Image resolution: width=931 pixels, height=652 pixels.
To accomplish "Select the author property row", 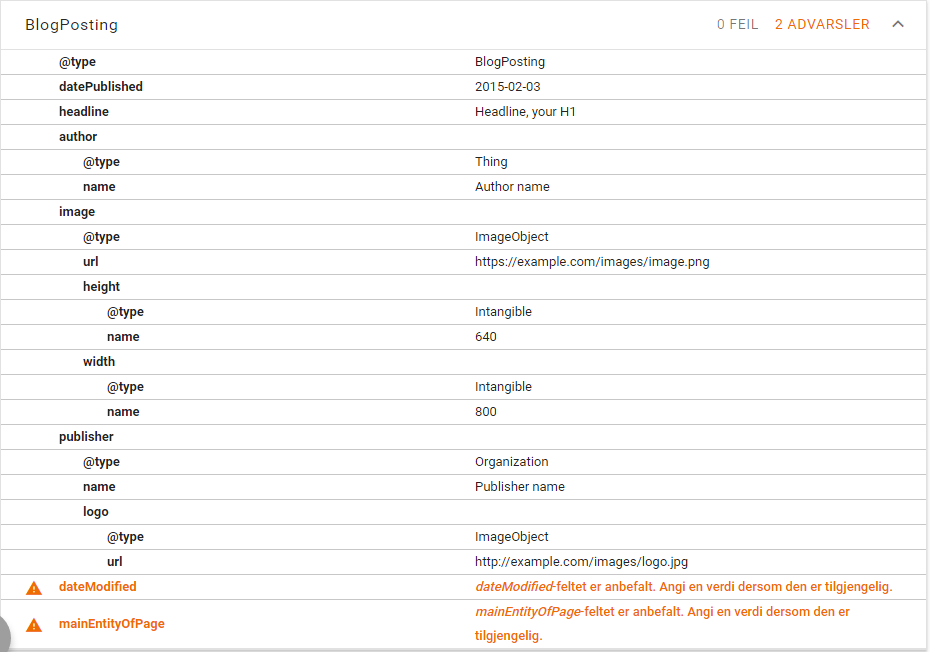I will 78,137.
